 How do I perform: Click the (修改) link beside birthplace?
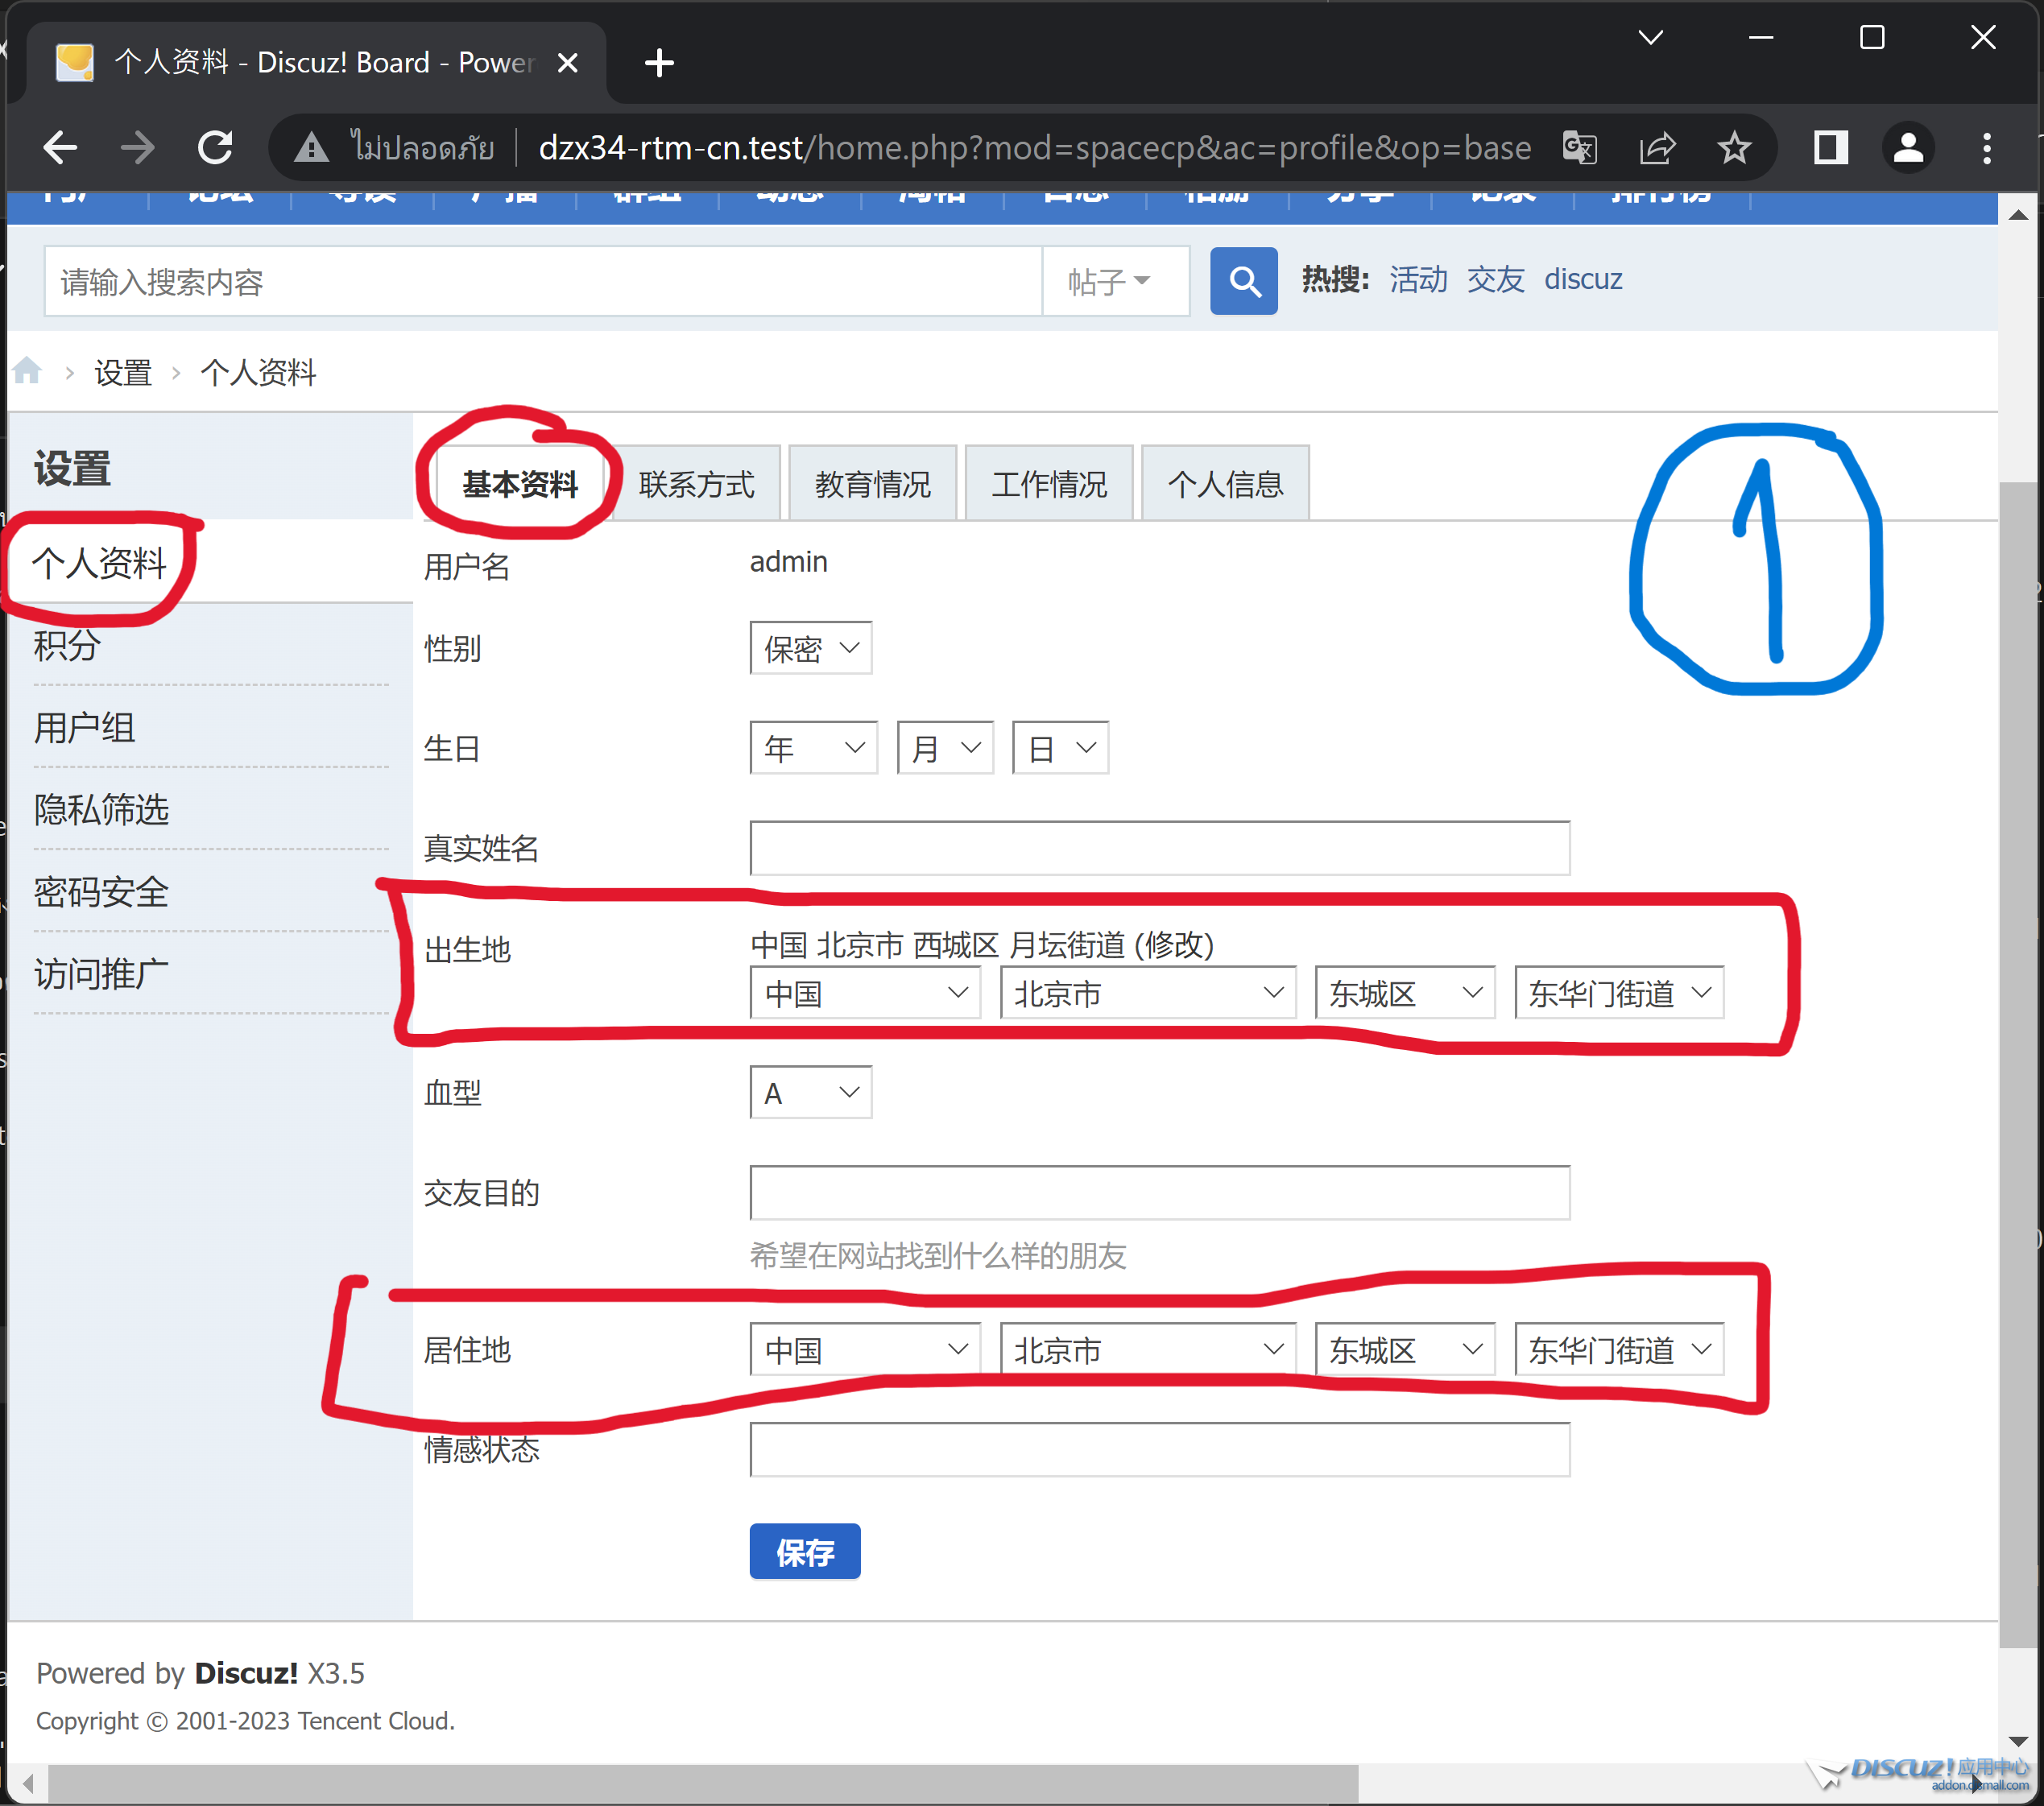pos(1175,944)
